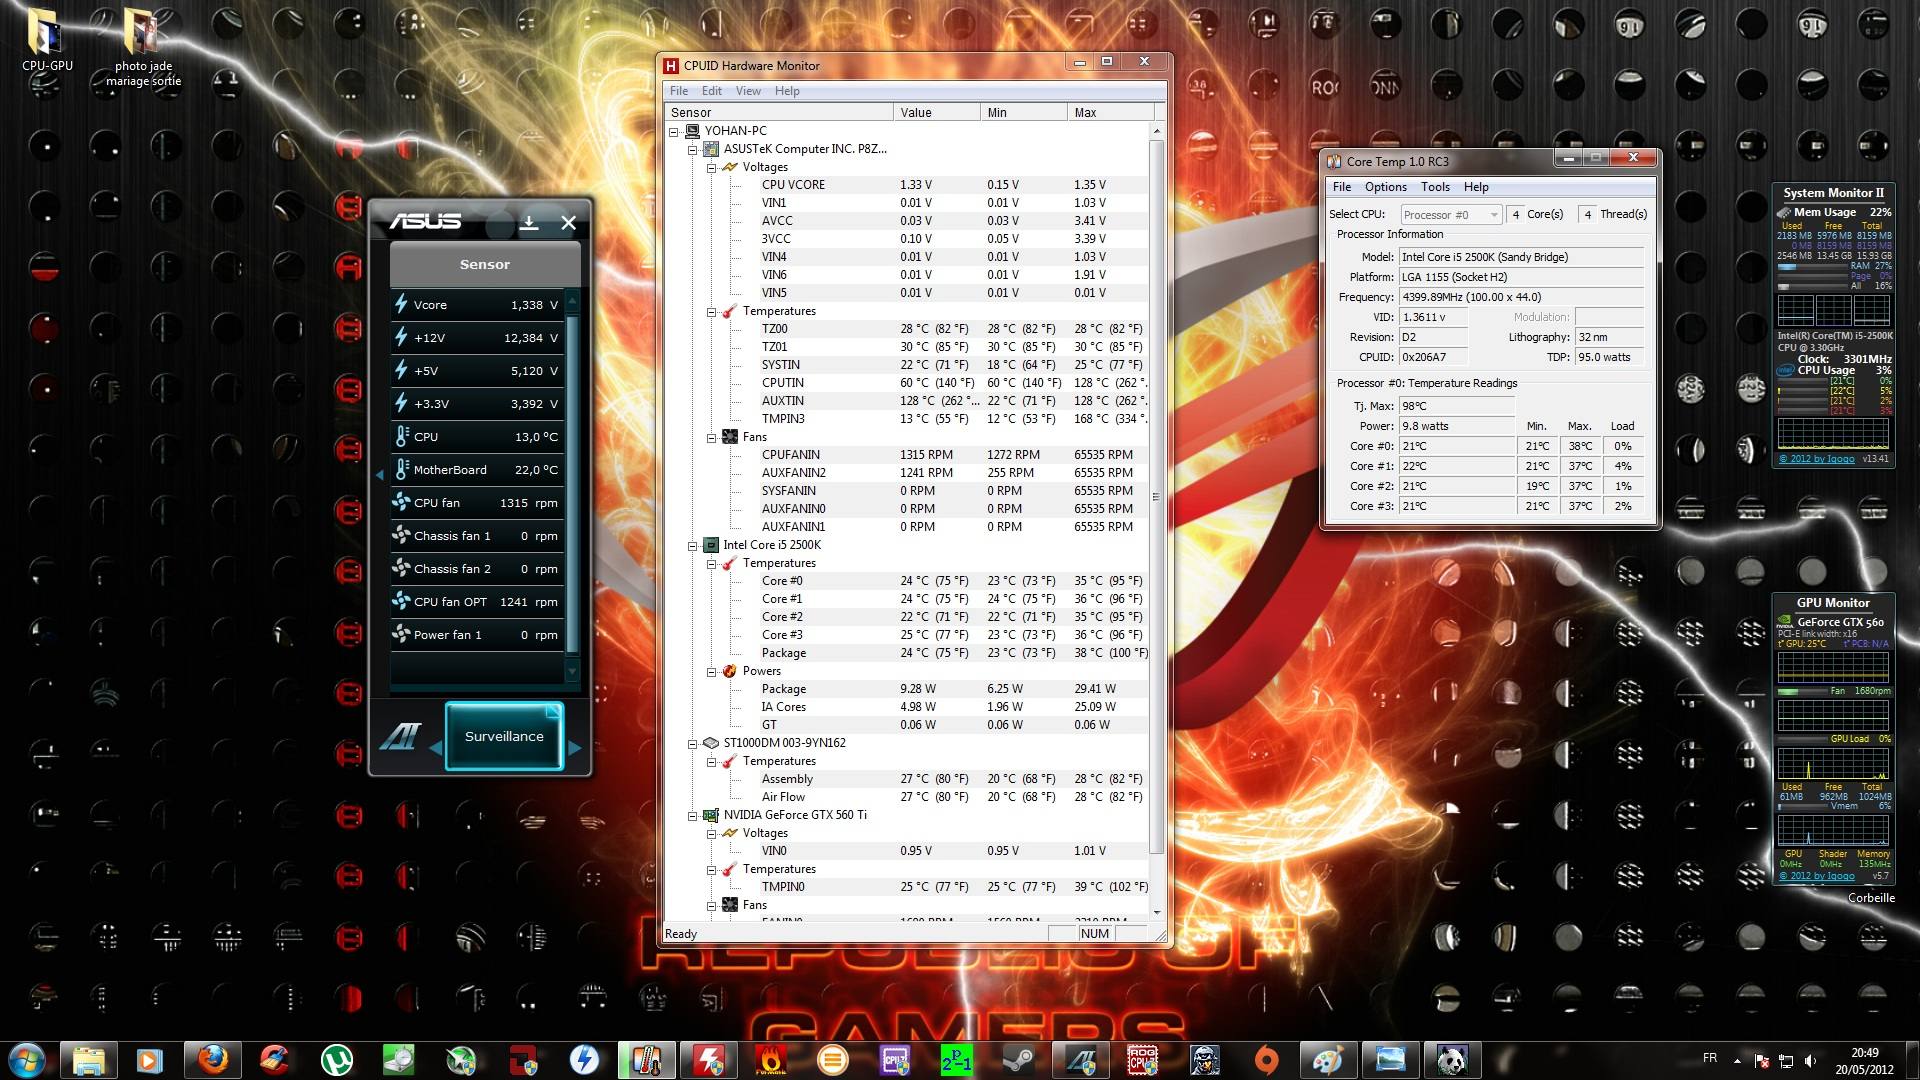The width and height of the screenshot is (1920, 1080).
Task: Click the download arrow icon in ASUS panel
Action: 529,223
